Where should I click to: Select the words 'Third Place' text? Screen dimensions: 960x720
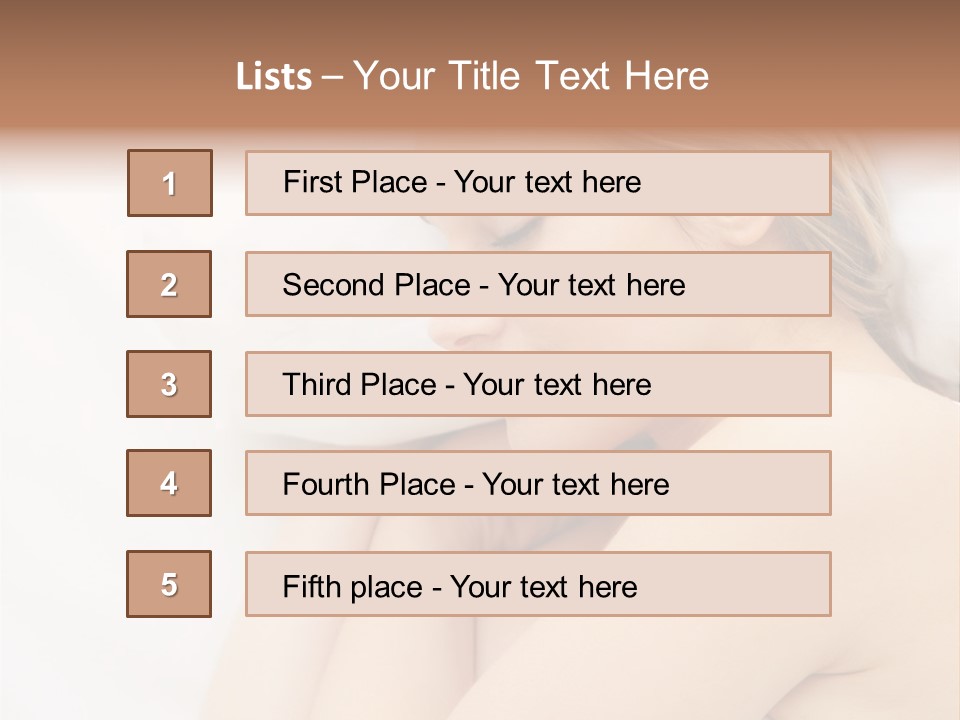point(359,384)
